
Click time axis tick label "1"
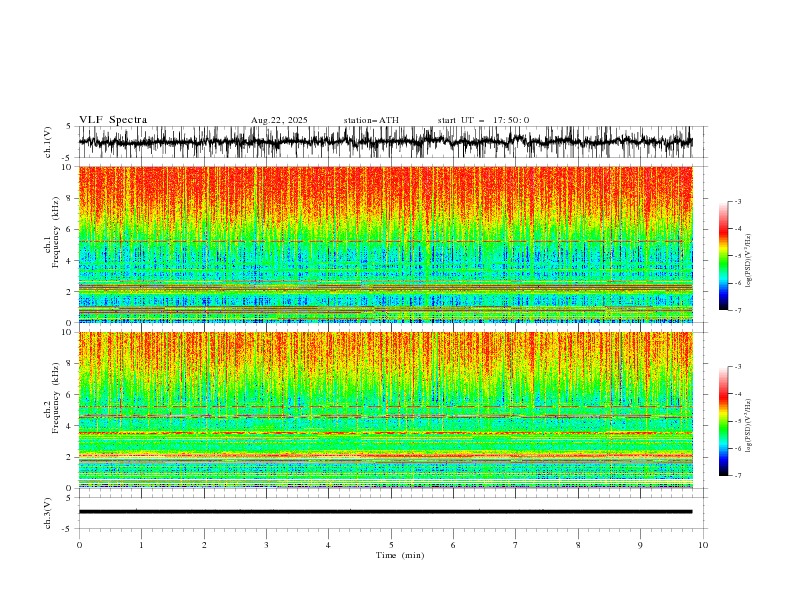(x=141, y=545)
